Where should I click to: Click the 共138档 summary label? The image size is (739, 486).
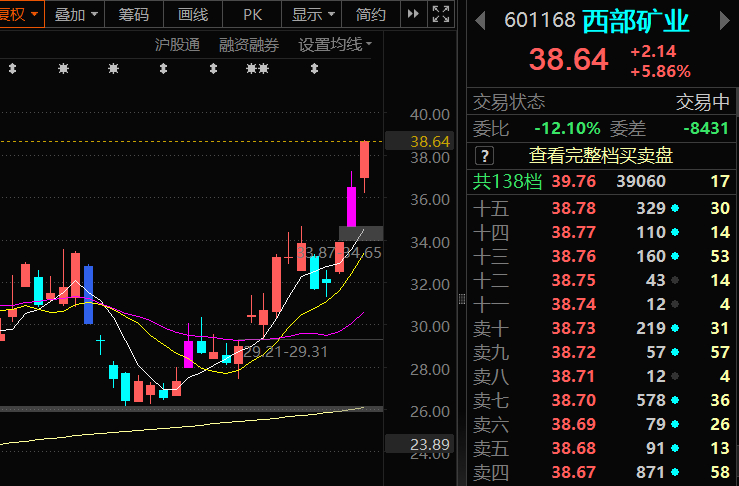[507, 181]
